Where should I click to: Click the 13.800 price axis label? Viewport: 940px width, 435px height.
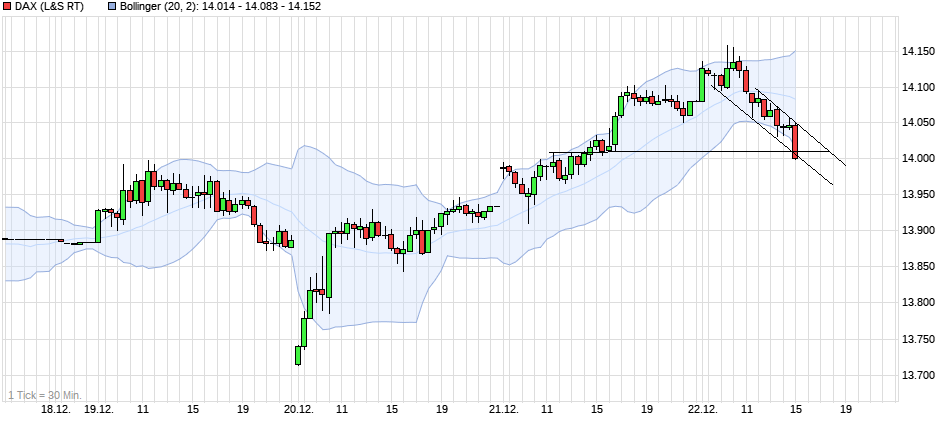click(x=918, y=303)
